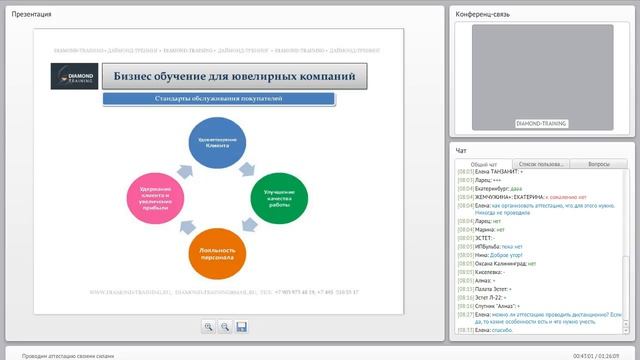Click the green Улучшение качества работы circle
Image resolution: width=640 pixels, height=360 pixels.
[x=279, y=198]
